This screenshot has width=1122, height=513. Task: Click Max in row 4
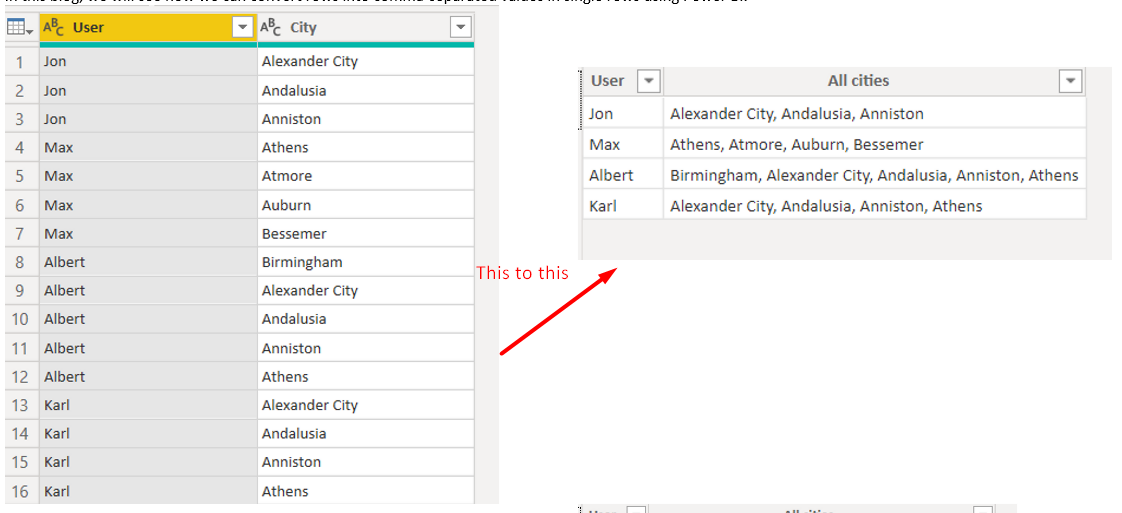[148, 147]
